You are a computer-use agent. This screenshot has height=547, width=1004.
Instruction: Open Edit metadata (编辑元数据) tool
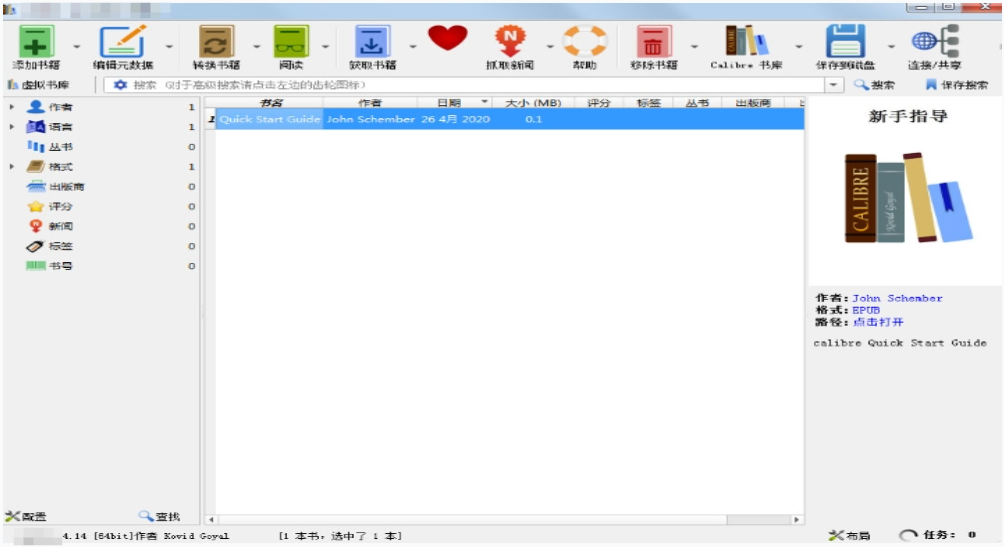click(x=122, y=42)
